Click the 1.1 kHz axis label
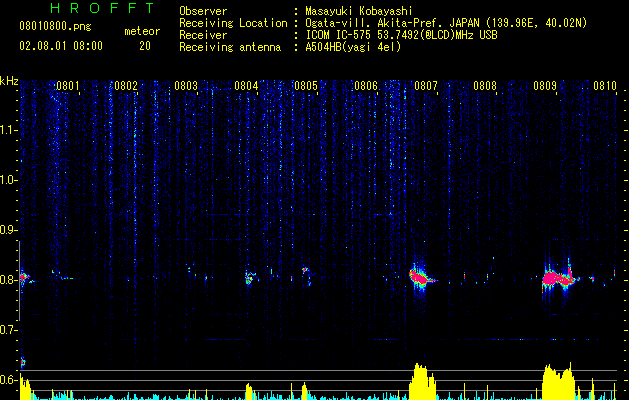Image resolution: width=629 pixels, height=400 pixels. [x=9, y=130]
